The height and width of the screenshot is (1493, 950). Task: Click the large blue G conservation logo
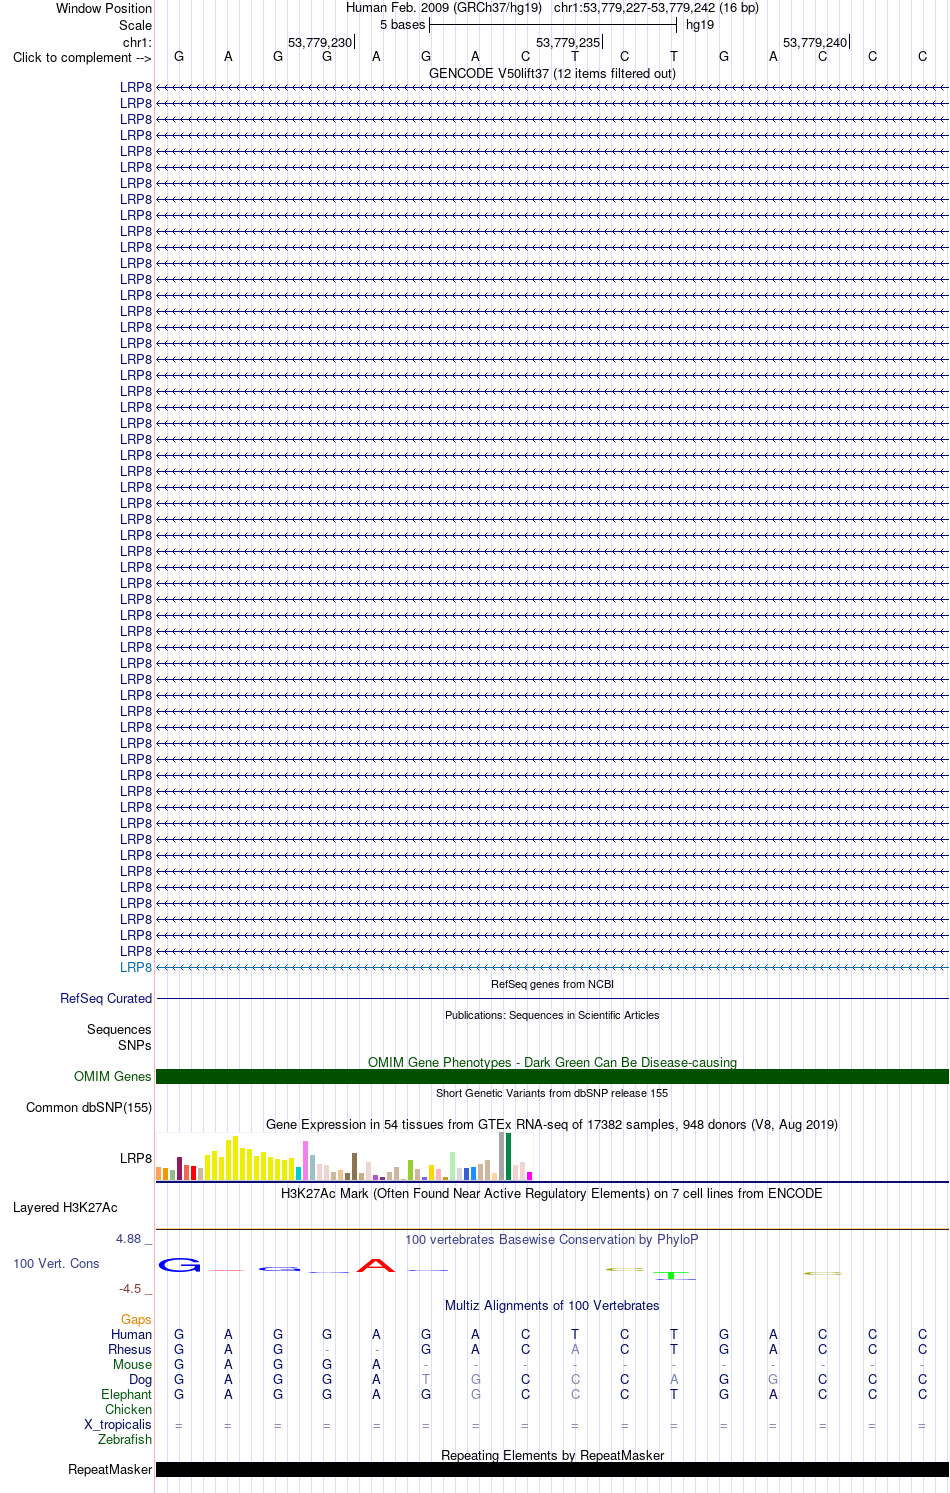(x=179, y=1265)
